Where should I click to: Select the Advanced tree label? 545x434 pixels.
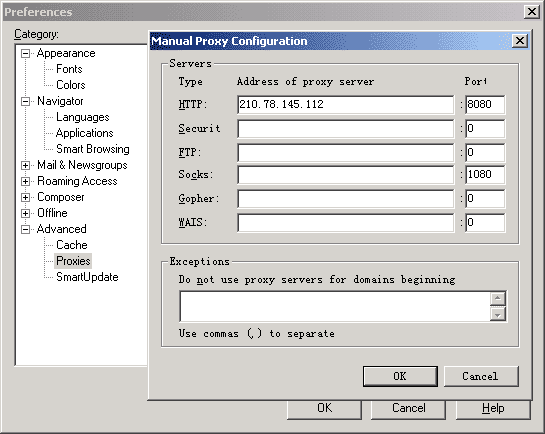click(62, 229)
